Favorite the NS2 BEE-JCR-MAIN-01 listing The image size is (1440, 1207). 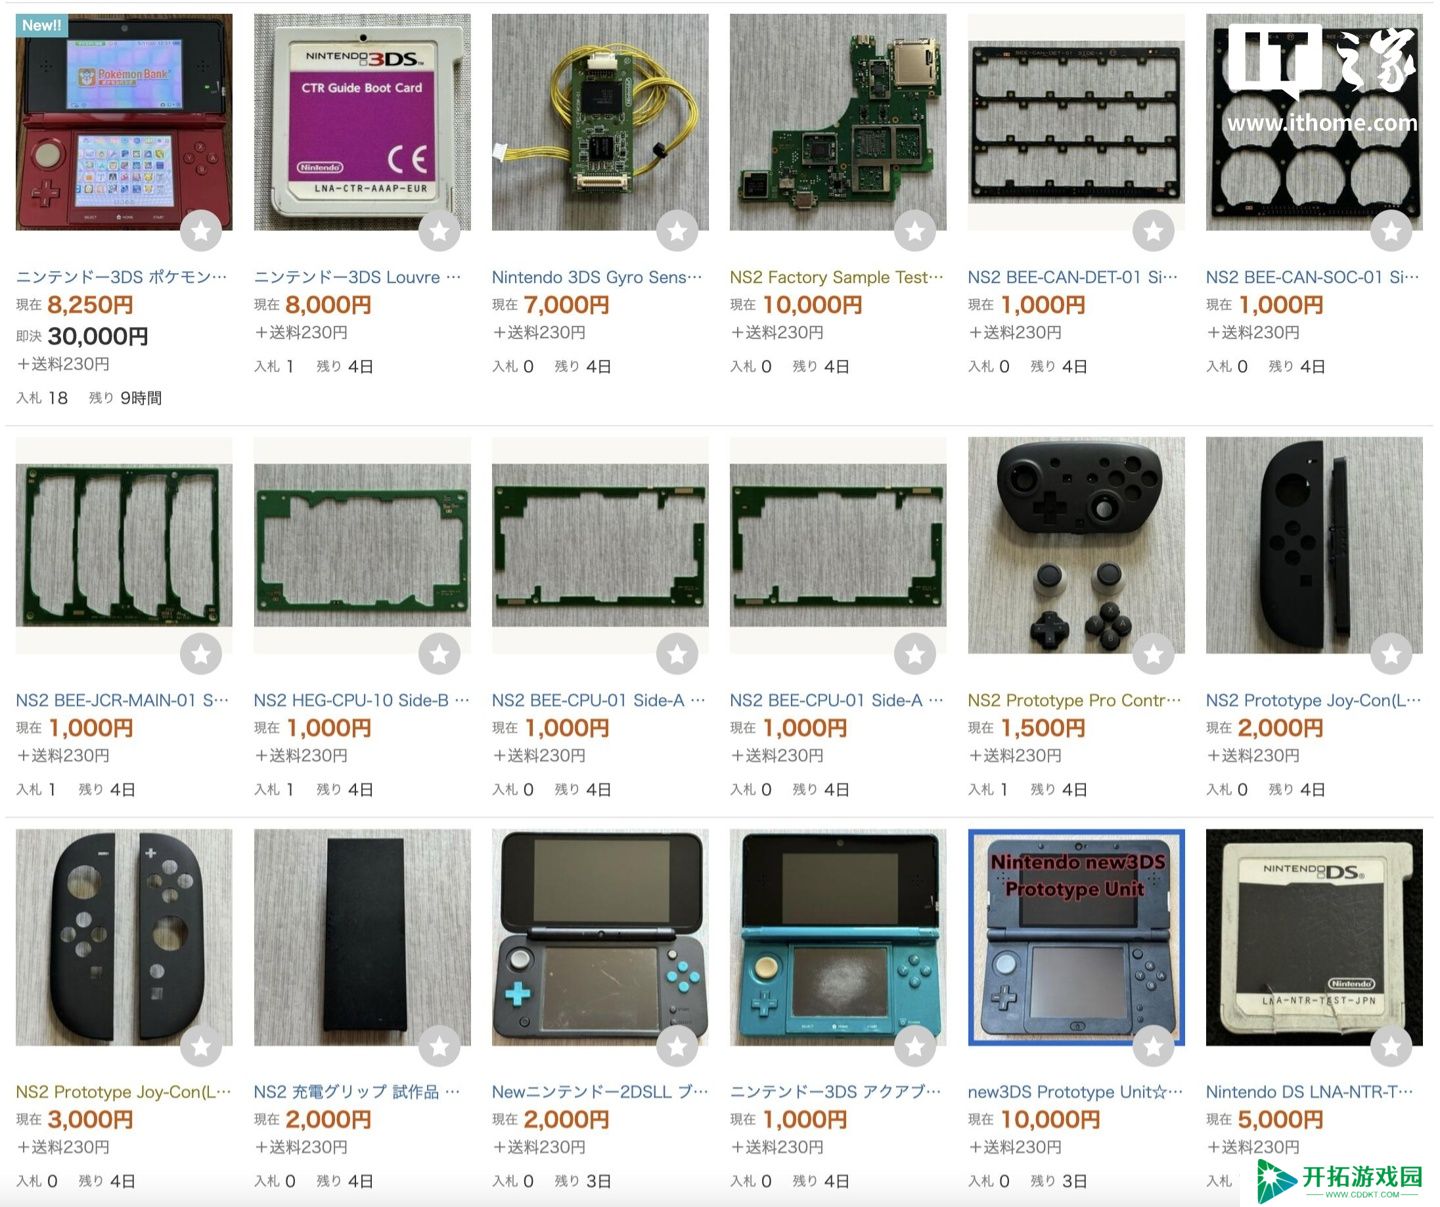(x=201, y=654)
